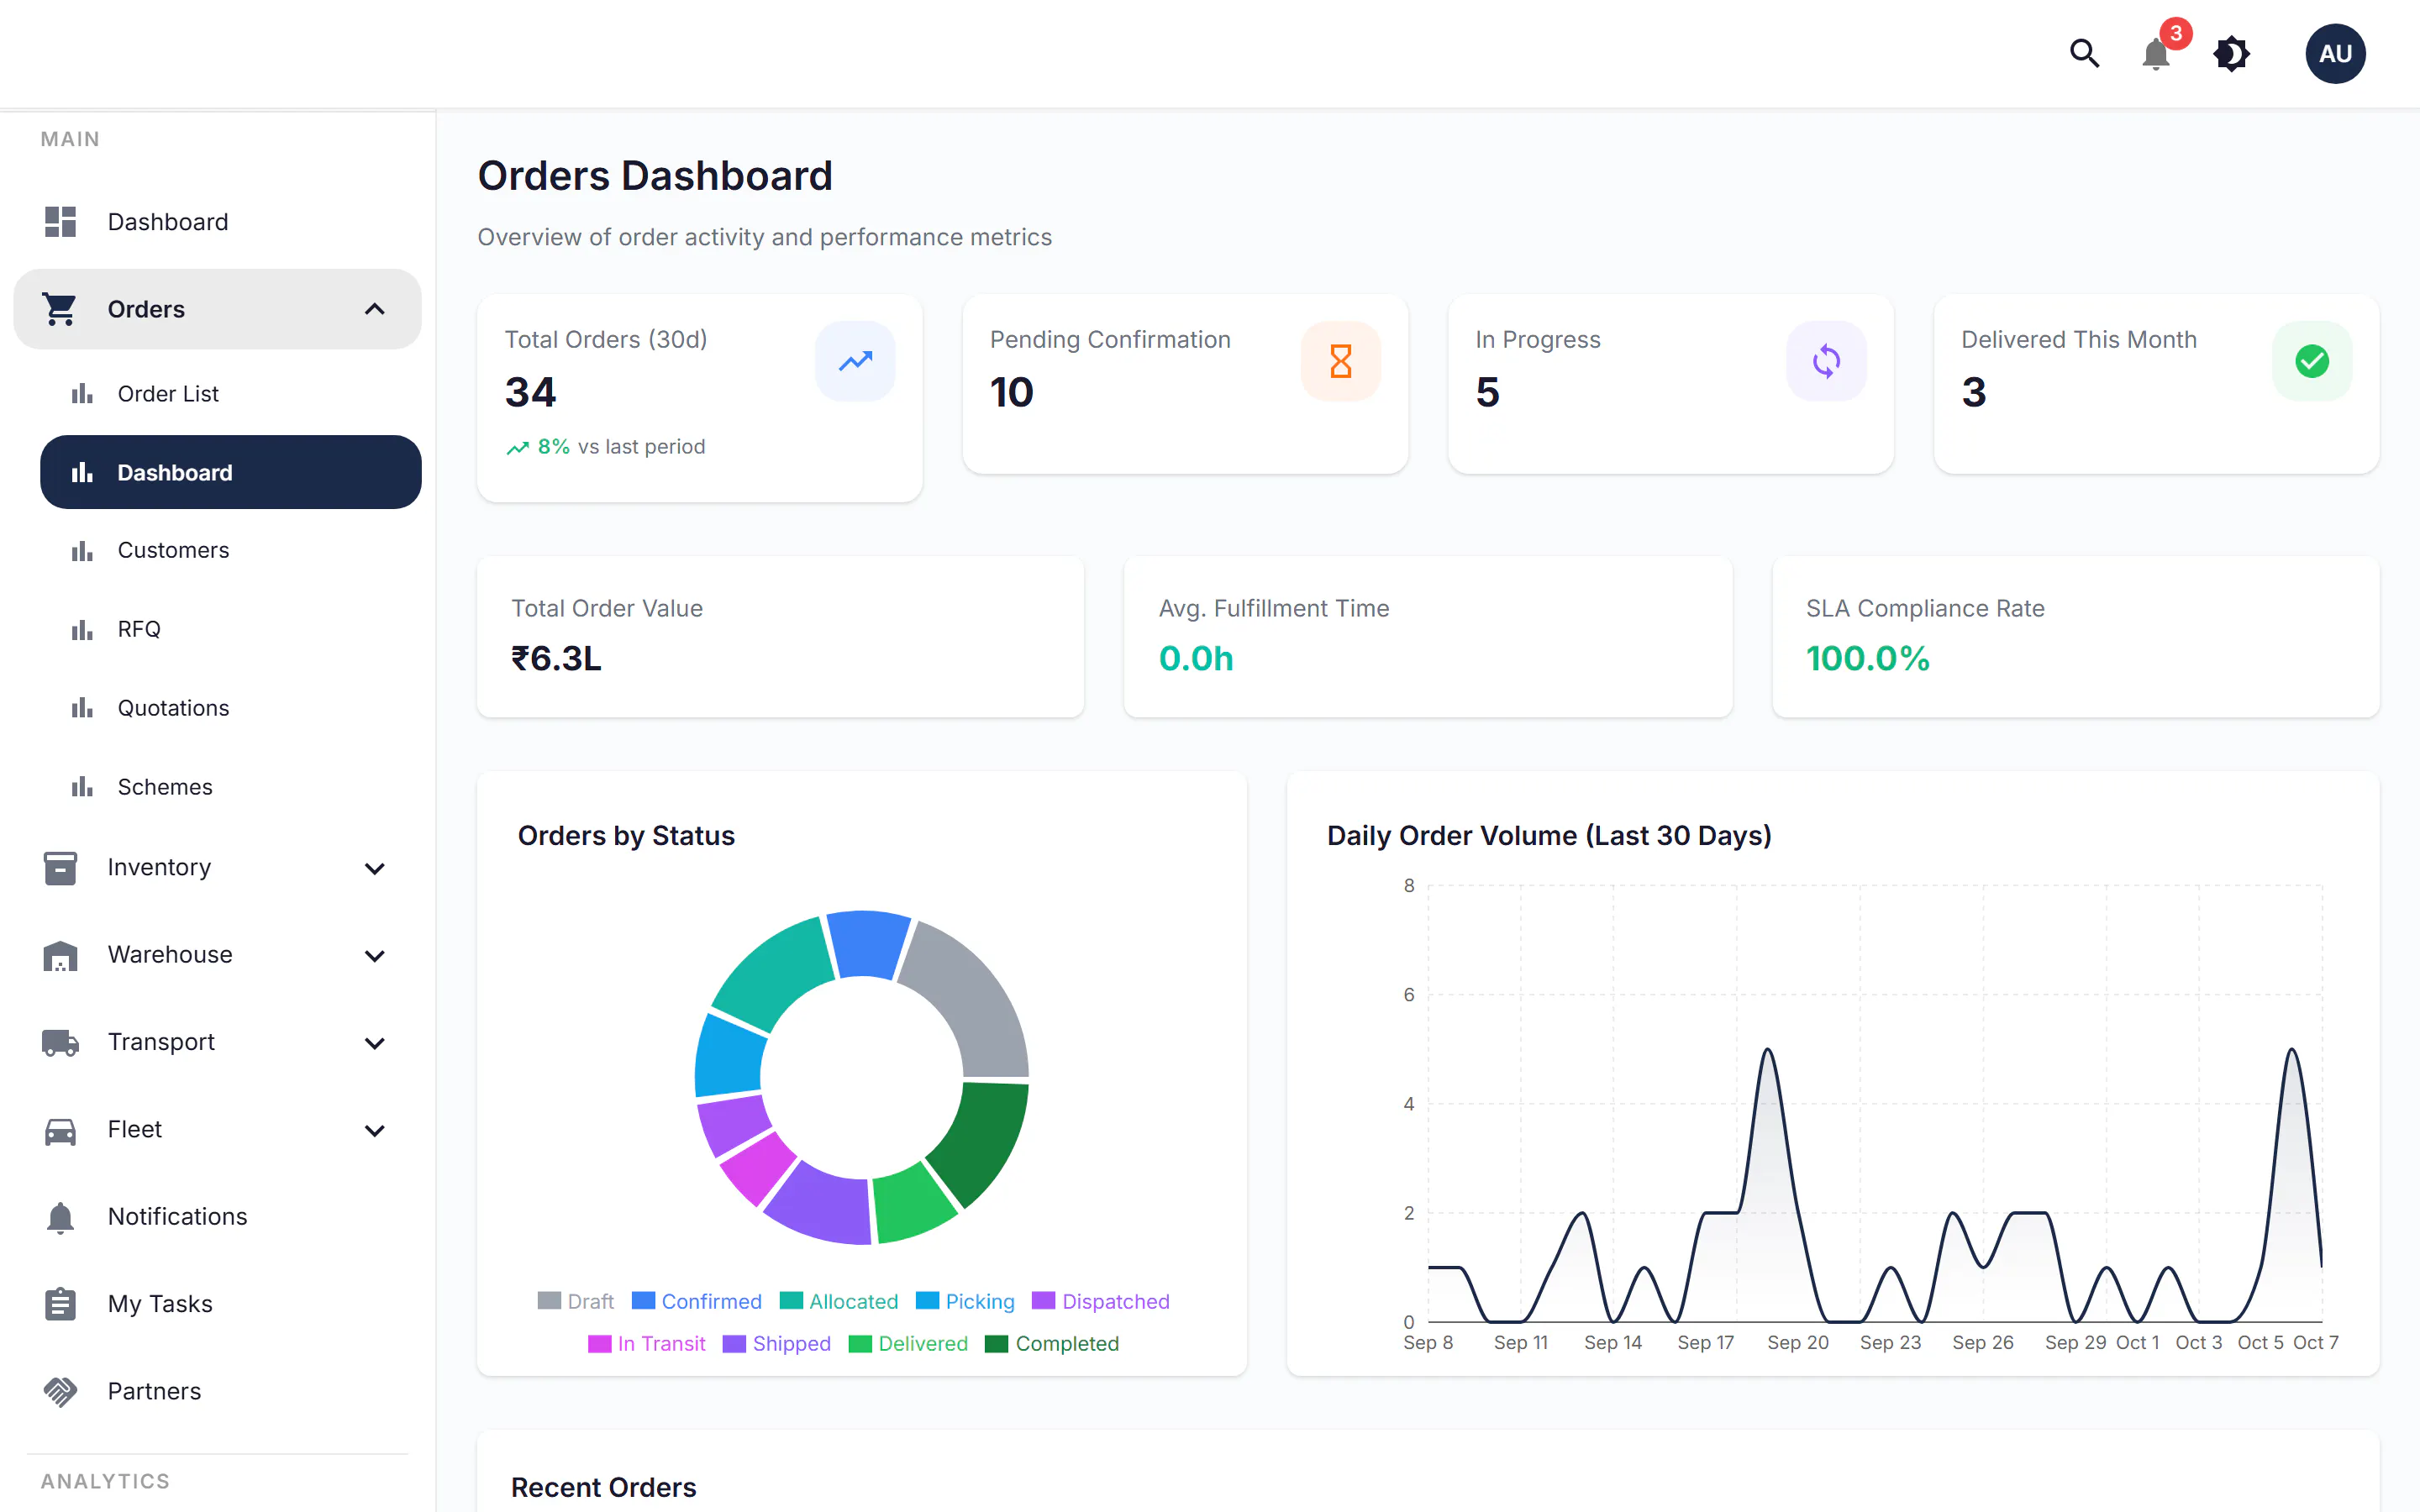Open the AU user avatar menu

coord(2335,54)
